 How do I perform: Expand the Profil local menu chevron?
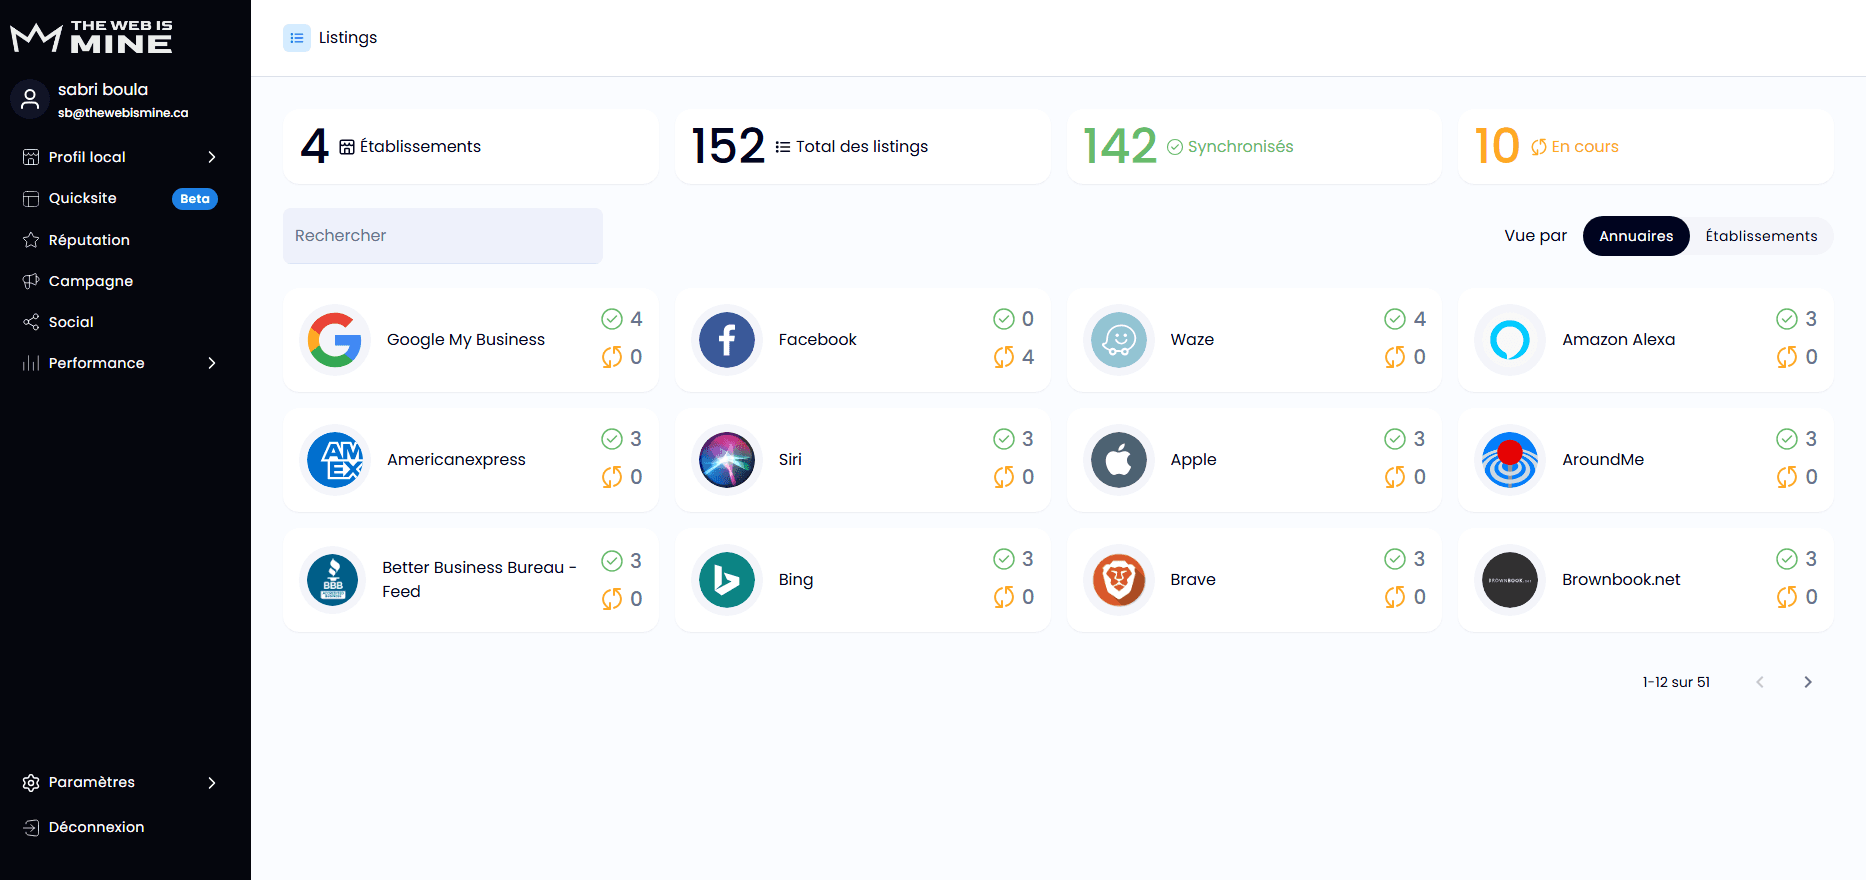click(212, 157)
